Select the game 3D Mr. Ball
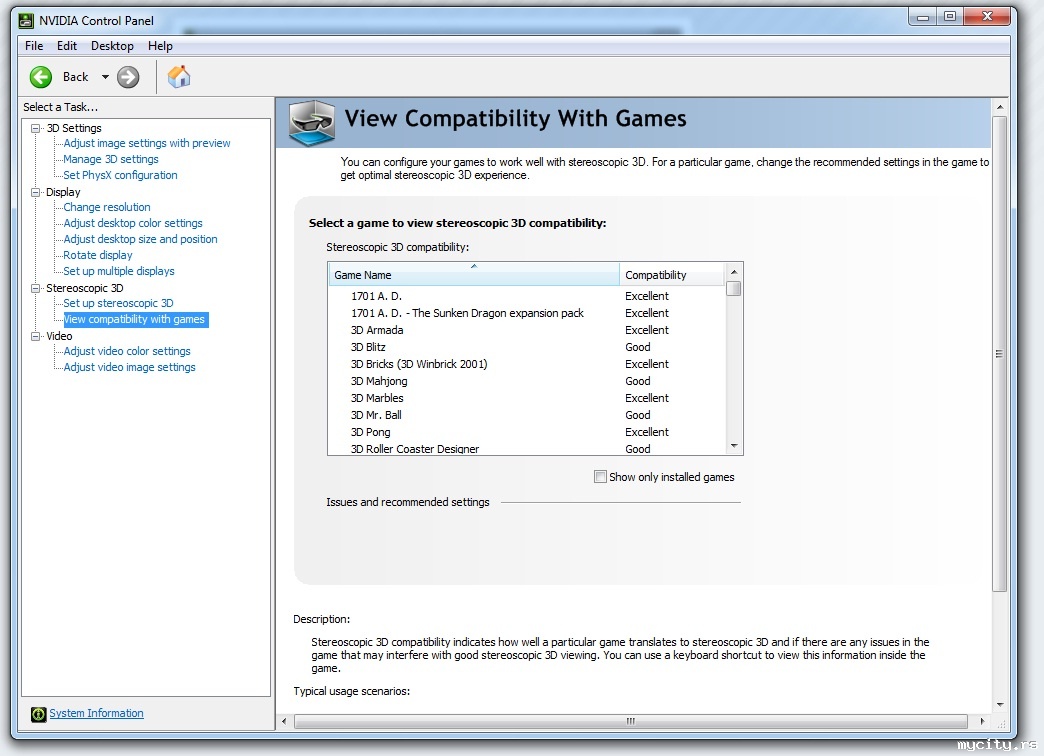This screenshot has height=756, width=1044. pyautogui.click(x=526, y=415)
